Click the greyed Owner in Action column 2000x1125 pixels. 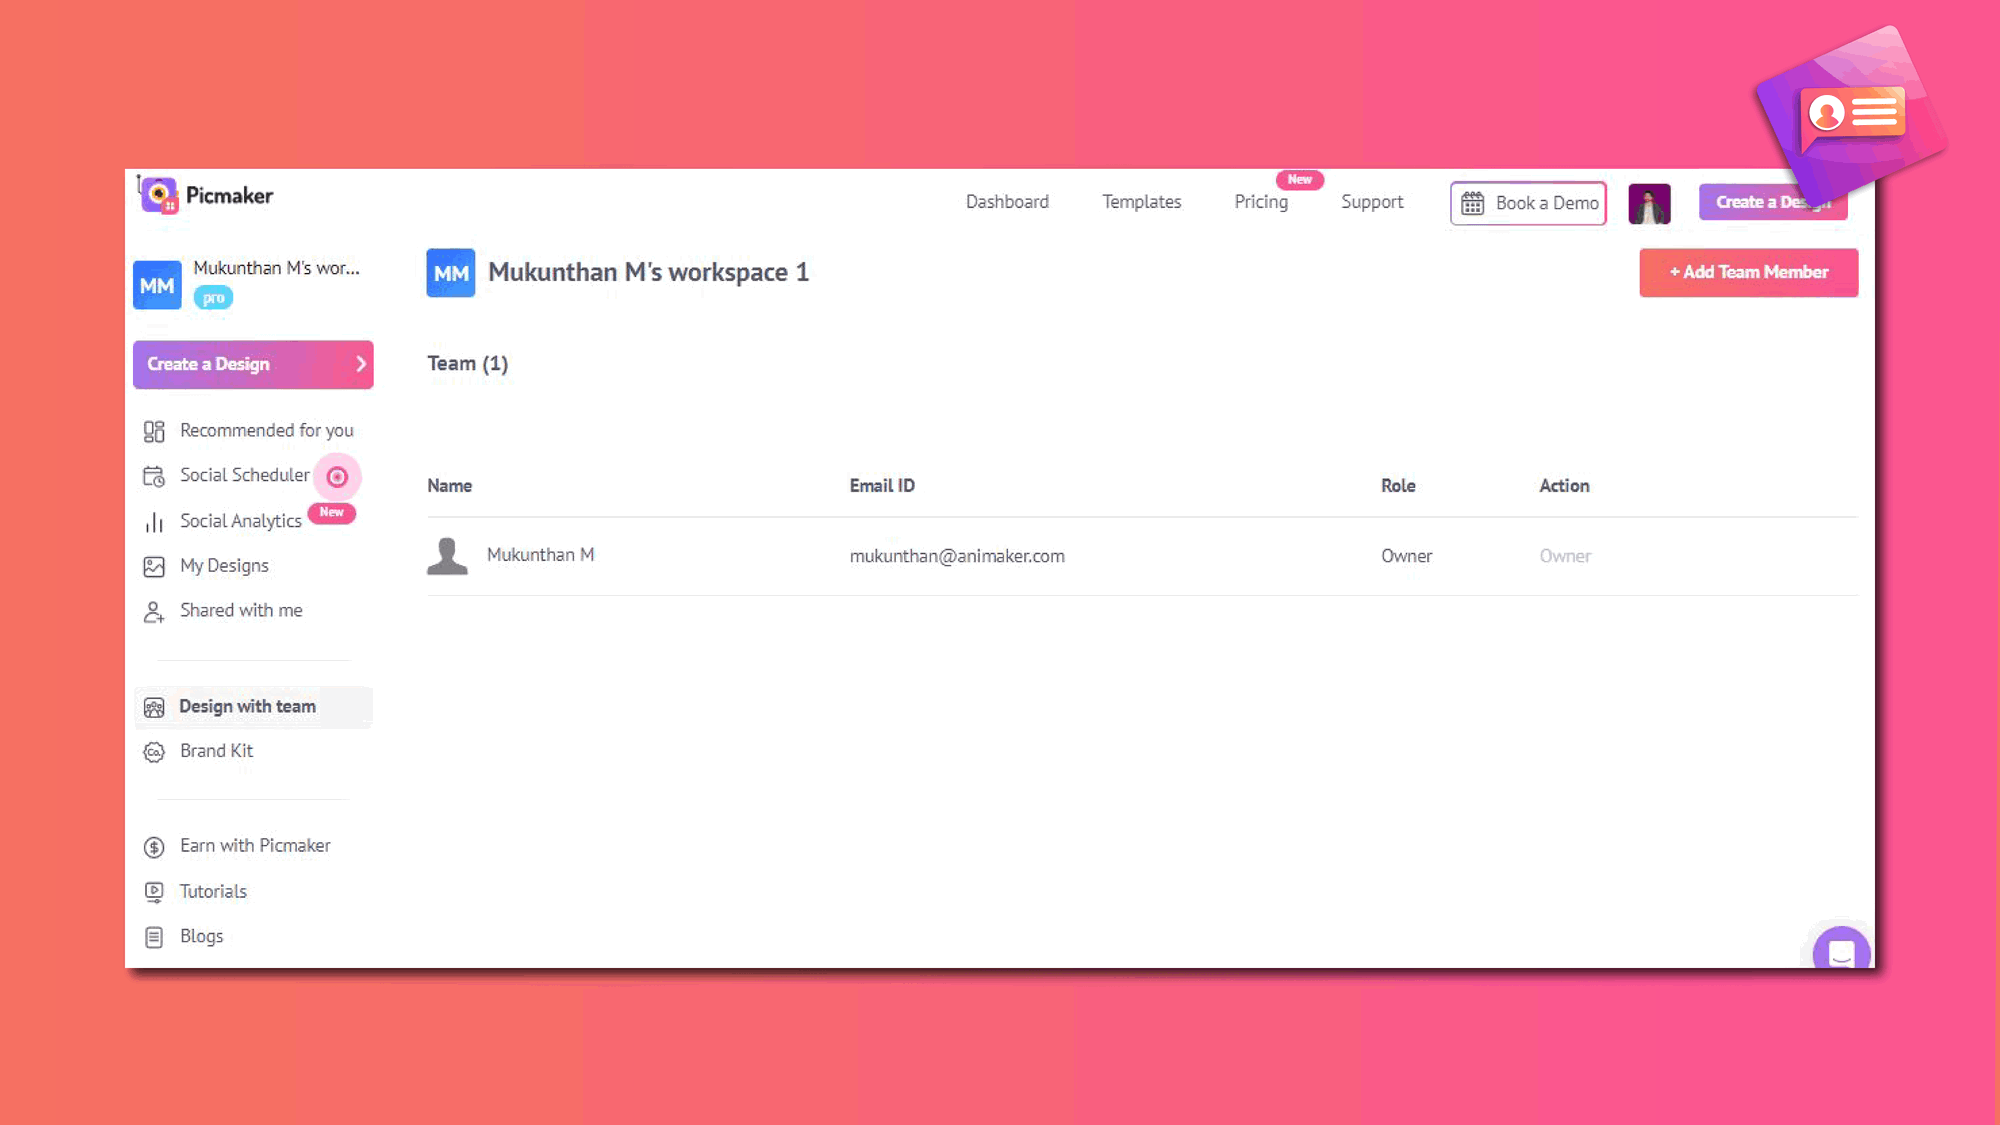pyautogui.click(x=1565, y=556)
